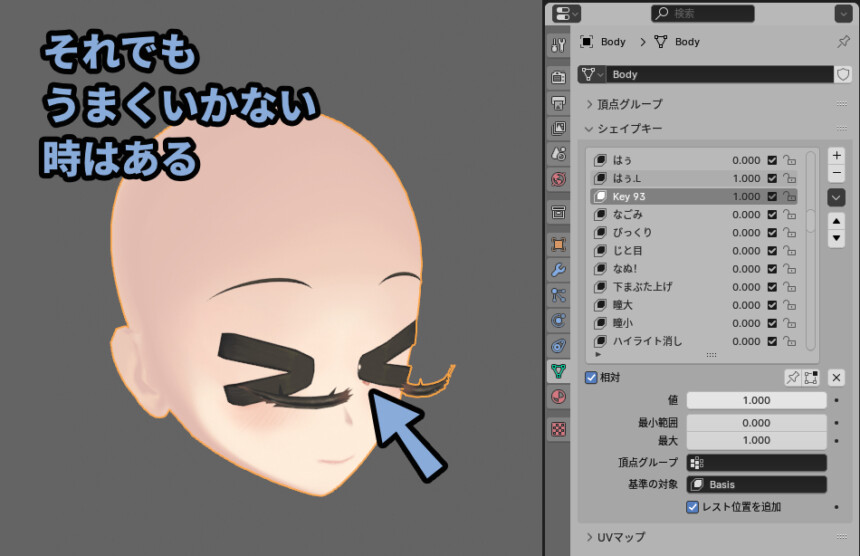Toggle shape key pin lock icon

click(793, 377)
